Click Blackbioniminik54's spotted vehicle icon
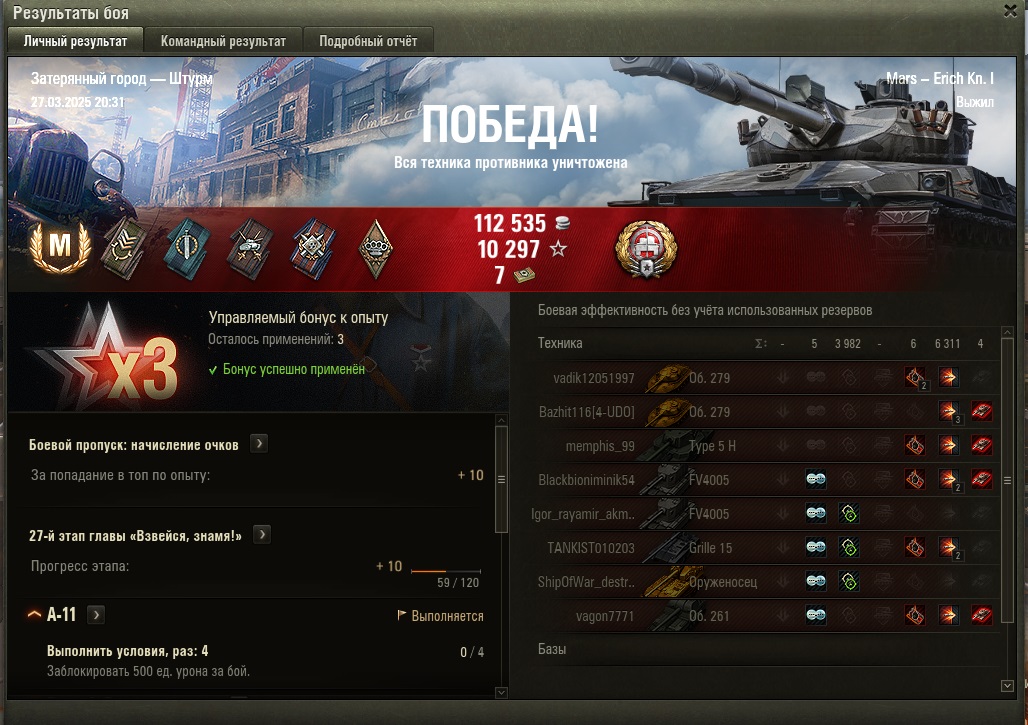The height and width of the screenshot is (725, 1028). pos(816,480)
